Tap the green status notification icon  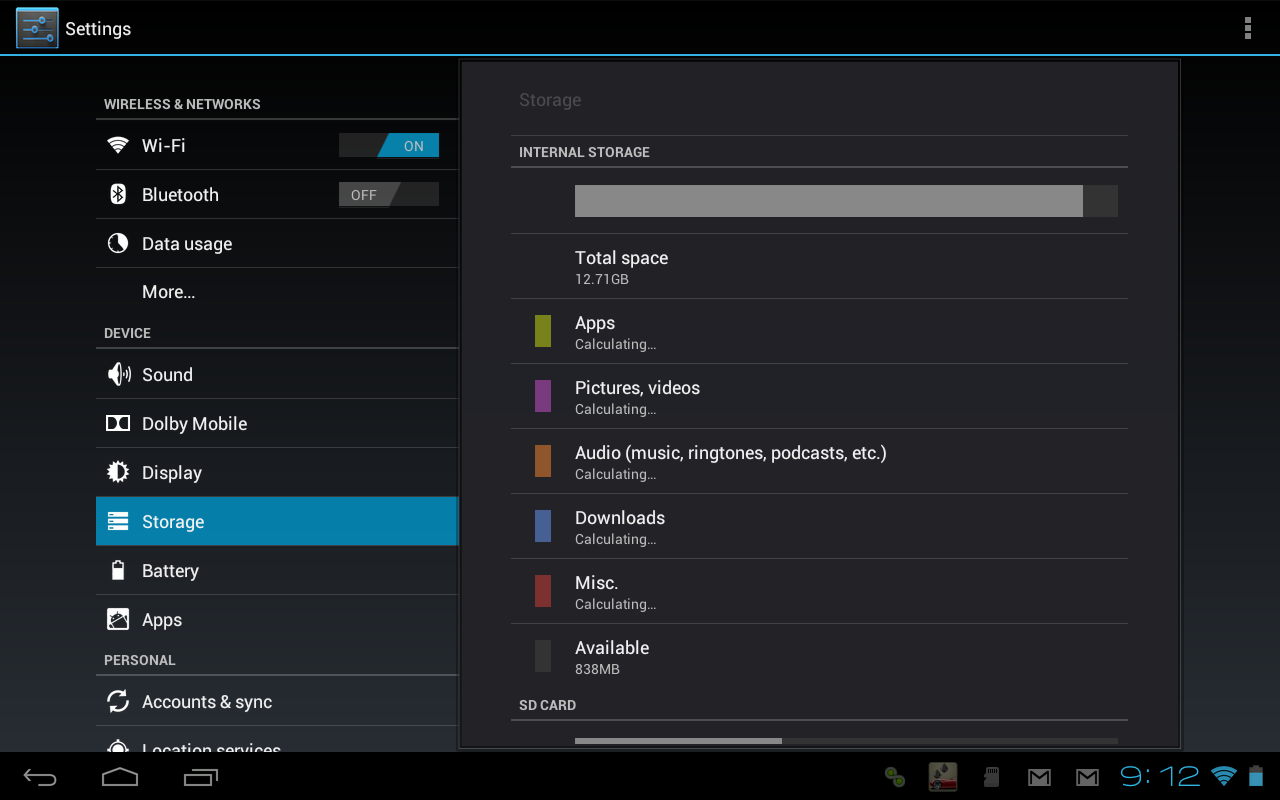coord(895,777)
